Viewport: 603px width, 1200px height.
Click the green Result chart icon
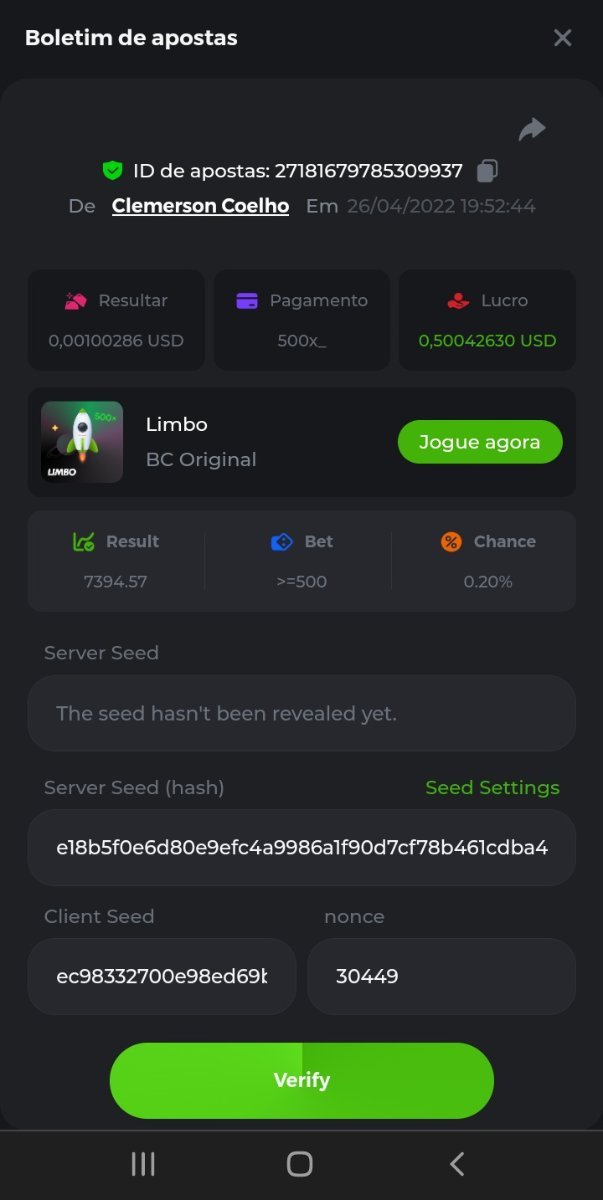pyautogui.click(x=84, y=542)
